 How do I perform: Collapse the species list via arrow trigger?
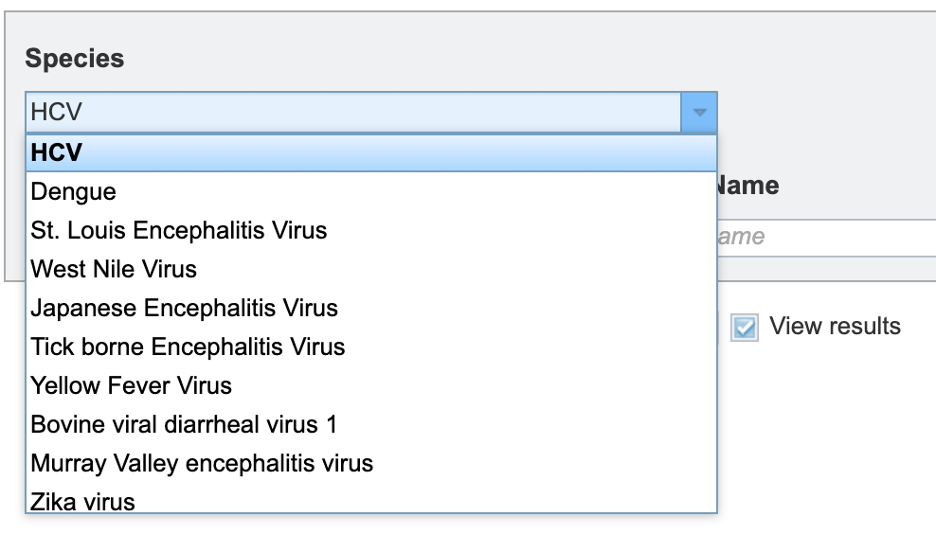[x=699, y=112]
